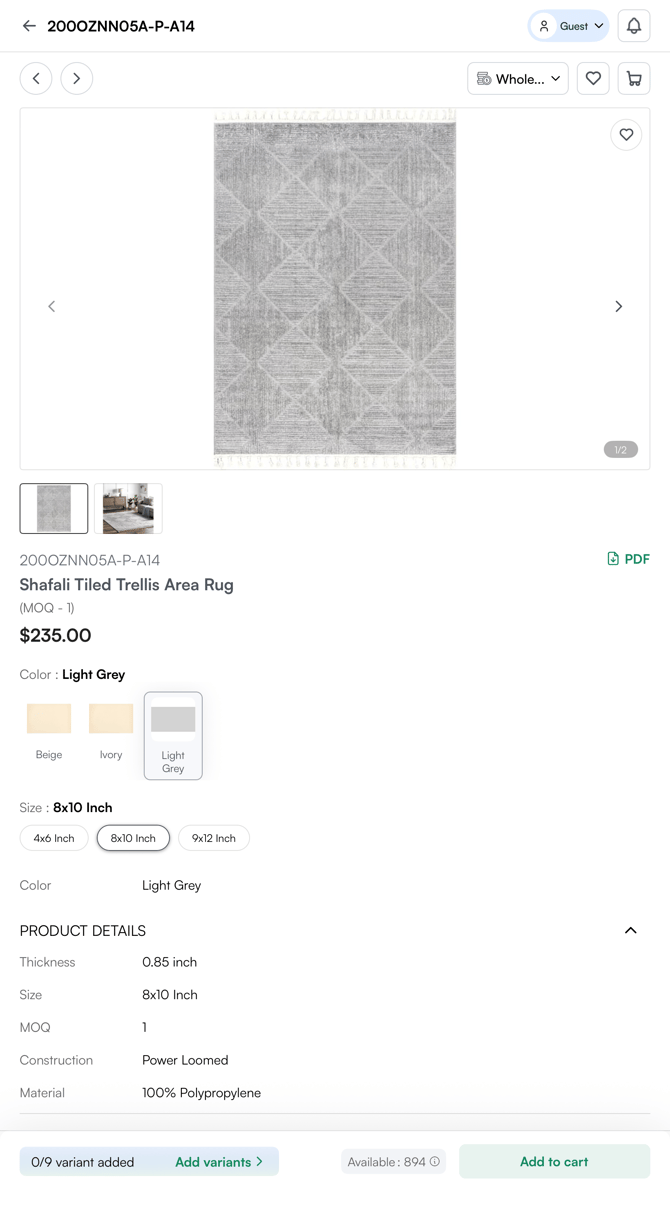The width and height of the screenshot is (670, 1212).
Task: Download the product PDF
Action: coord(628,559)
